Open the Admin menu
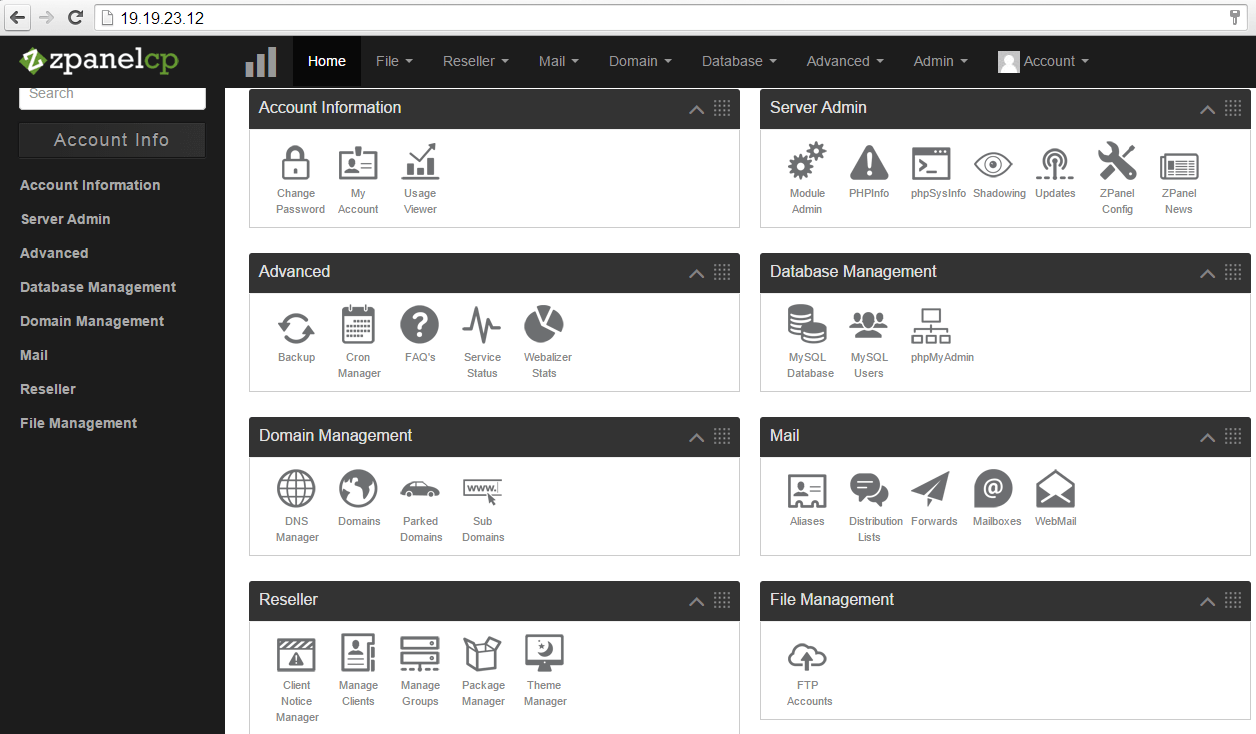This screenshot has width=1256, height=734. [939, 61]
